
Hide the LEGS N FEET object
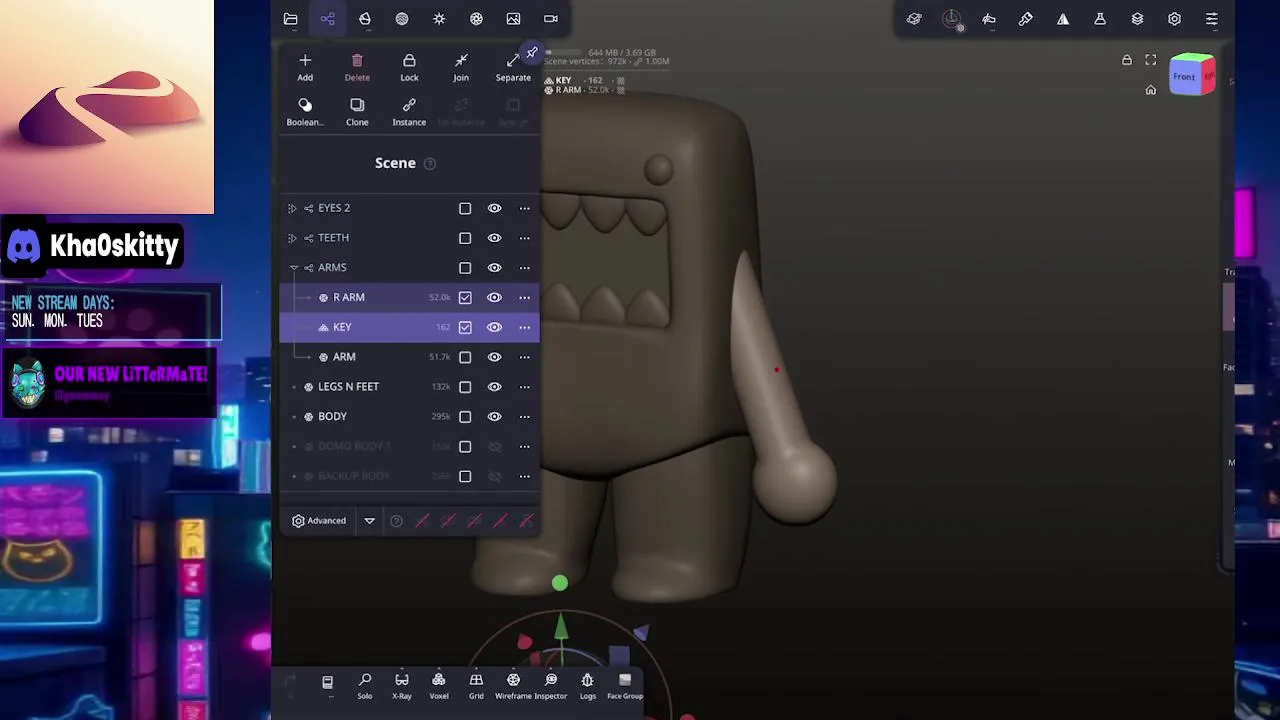coord(494,387)
